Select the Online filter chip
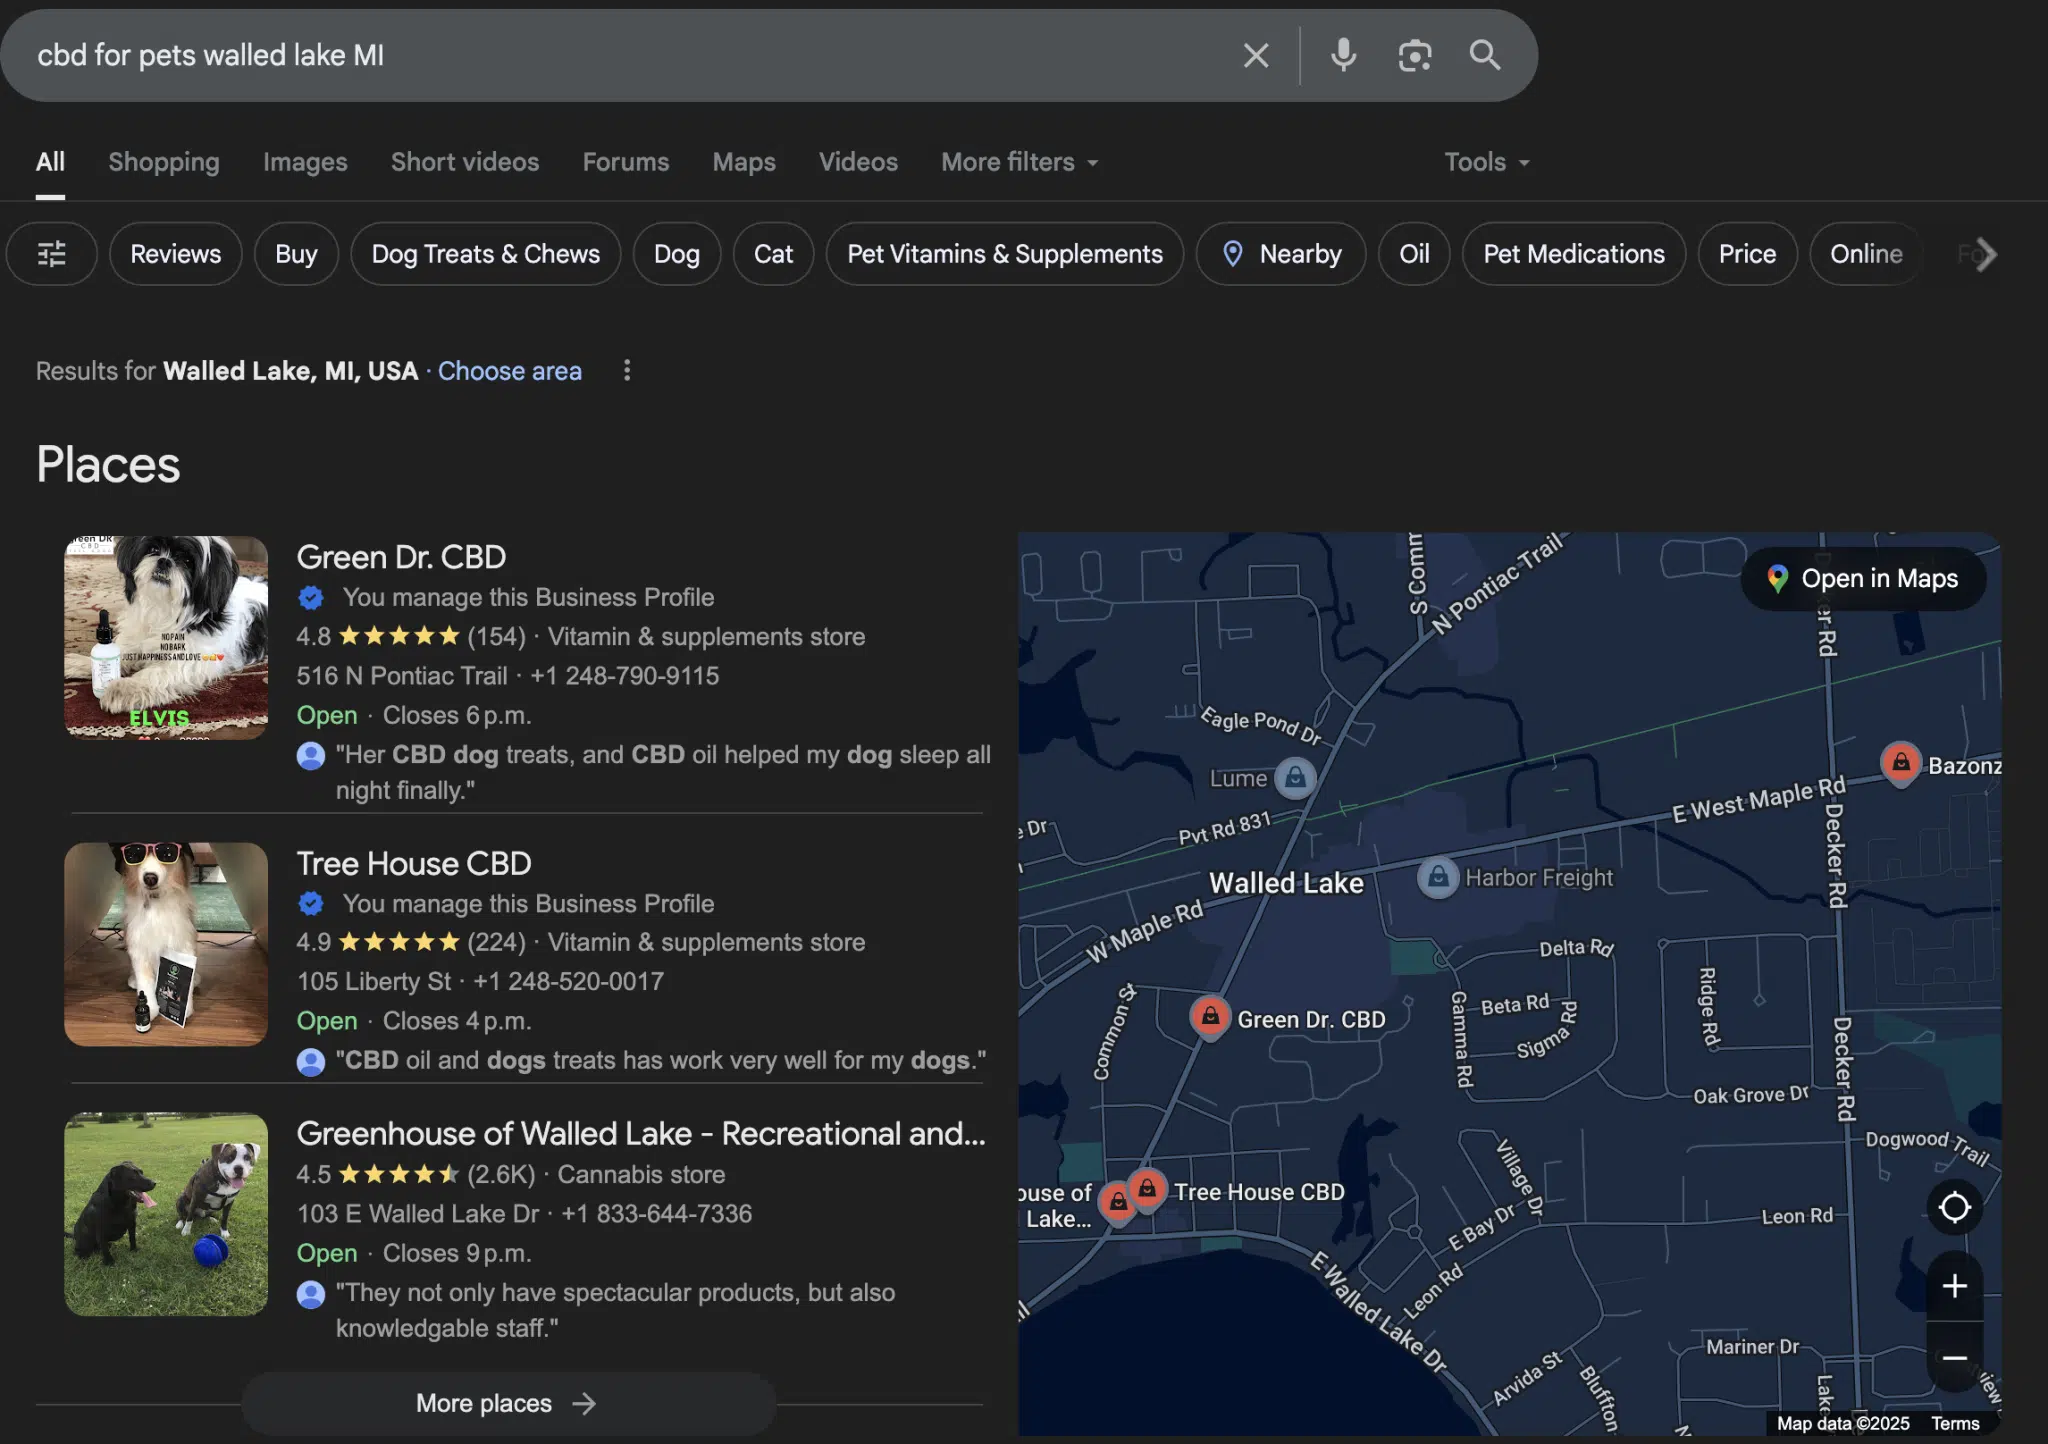The image size is (2048, 1444). (x=1866, y=254)
